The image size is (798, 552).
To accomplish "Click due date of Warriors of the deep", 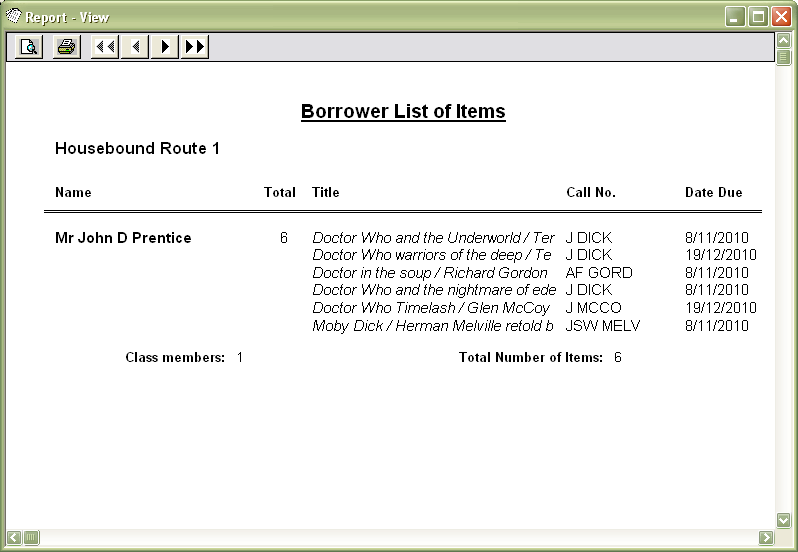I will pos(721,255).
